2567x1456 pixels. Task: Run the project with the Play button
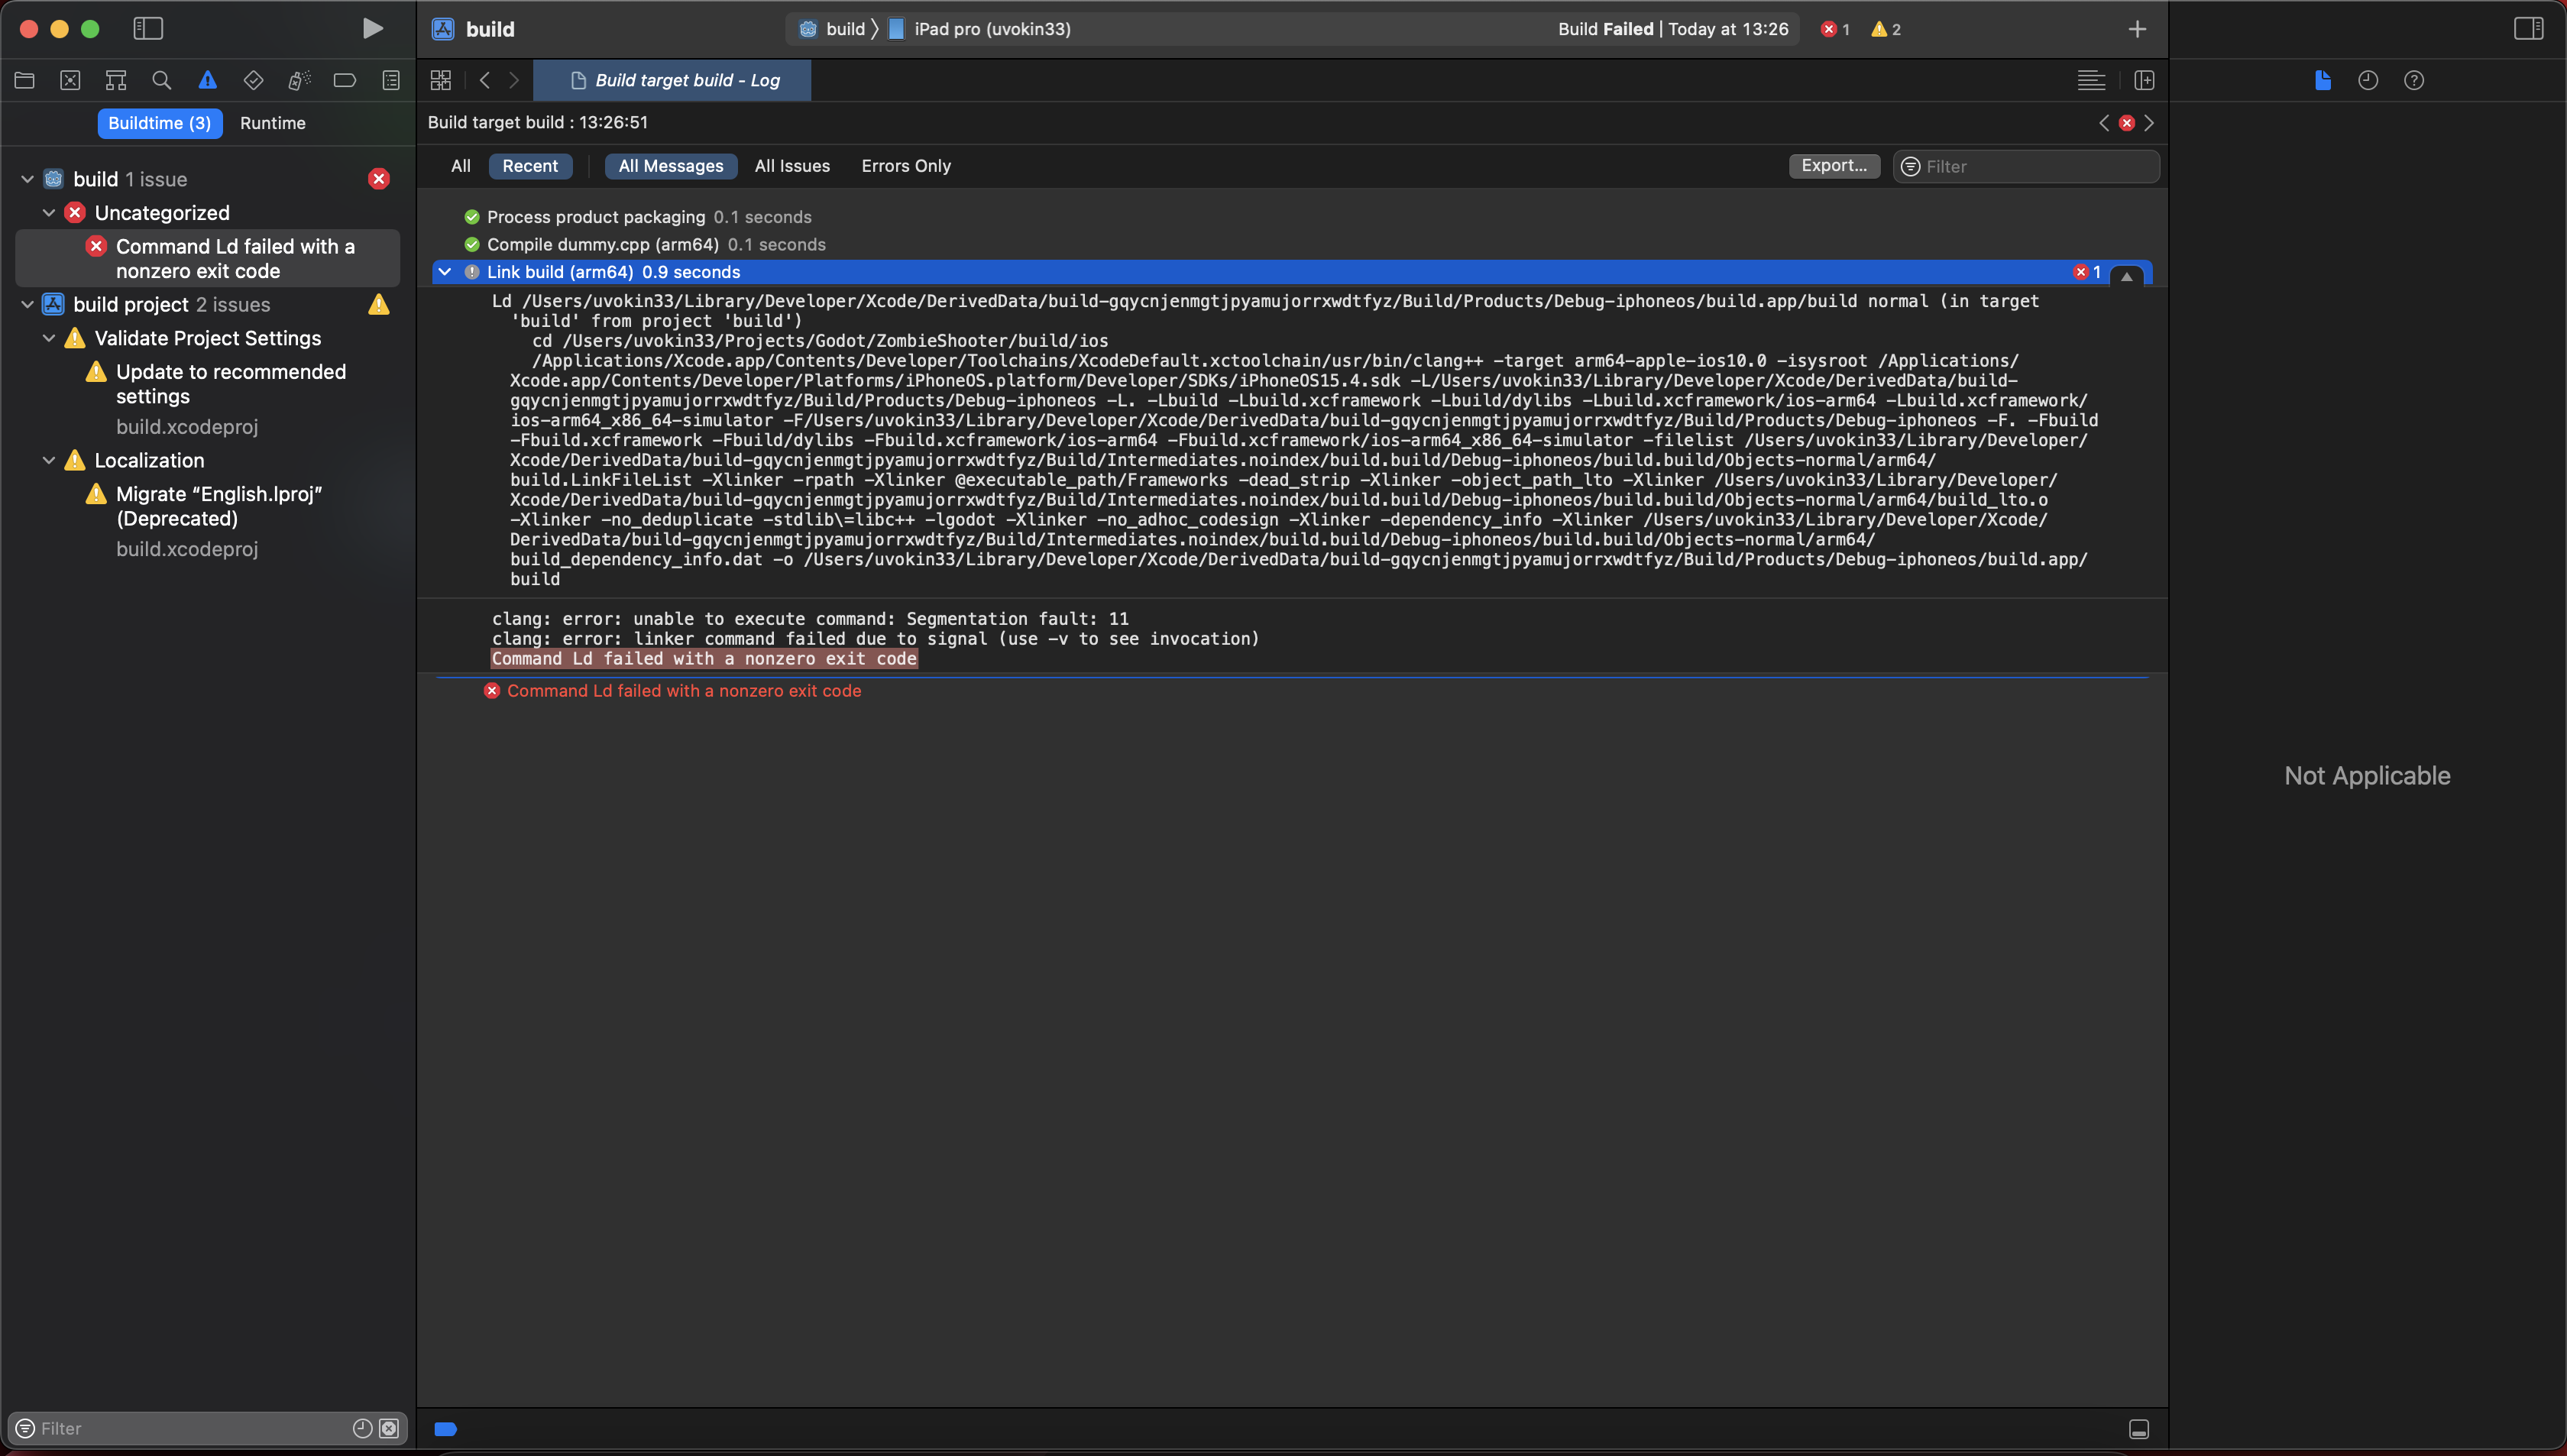(372, 28)
